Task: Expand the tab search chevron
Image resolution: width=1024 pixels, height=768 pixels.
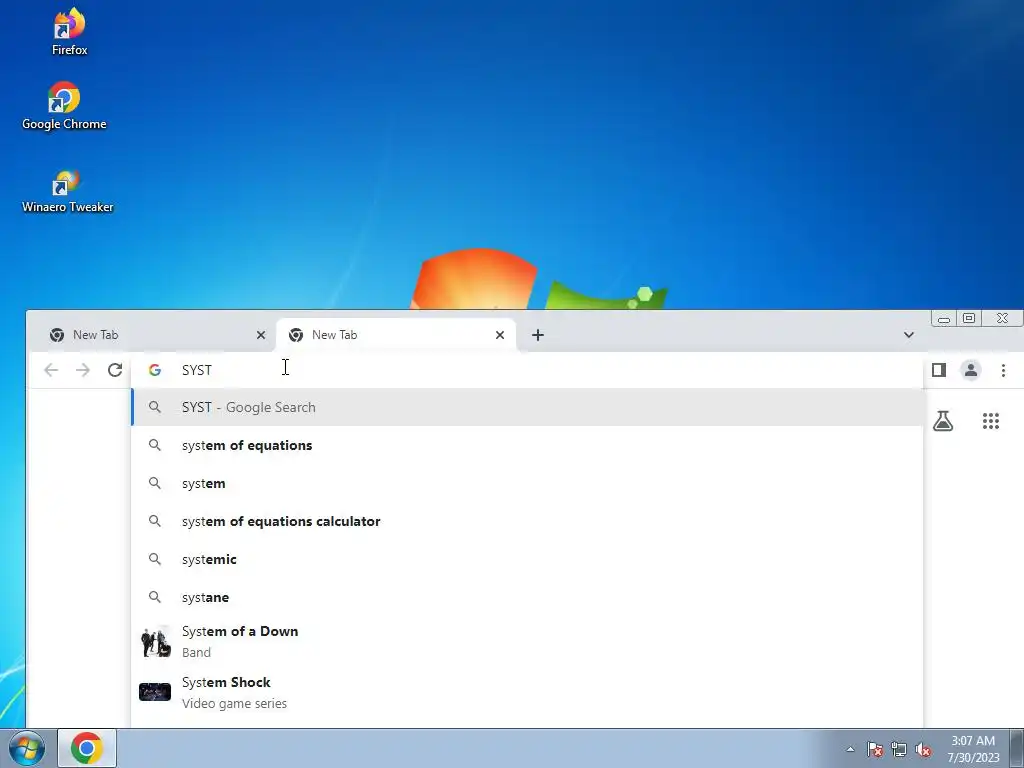Action: [x=908, y=335]
